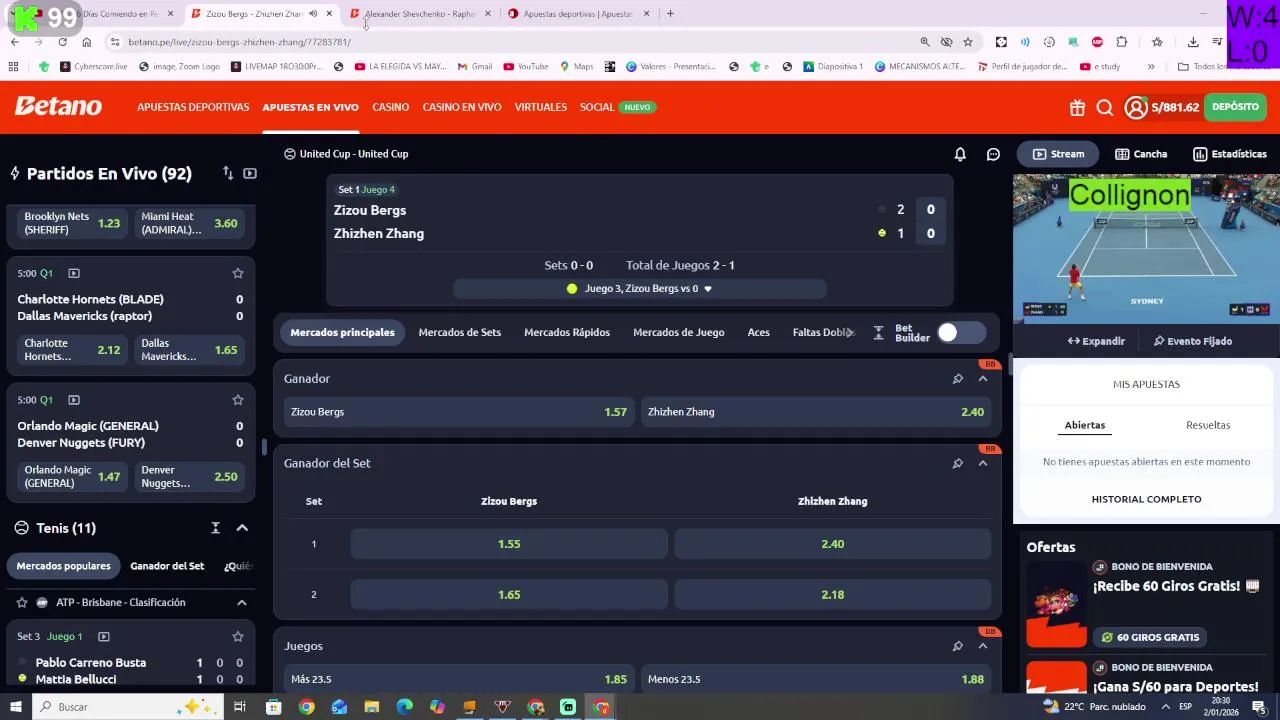Claim the 60 Giros Gratis offer

[x=1149, y=637]
